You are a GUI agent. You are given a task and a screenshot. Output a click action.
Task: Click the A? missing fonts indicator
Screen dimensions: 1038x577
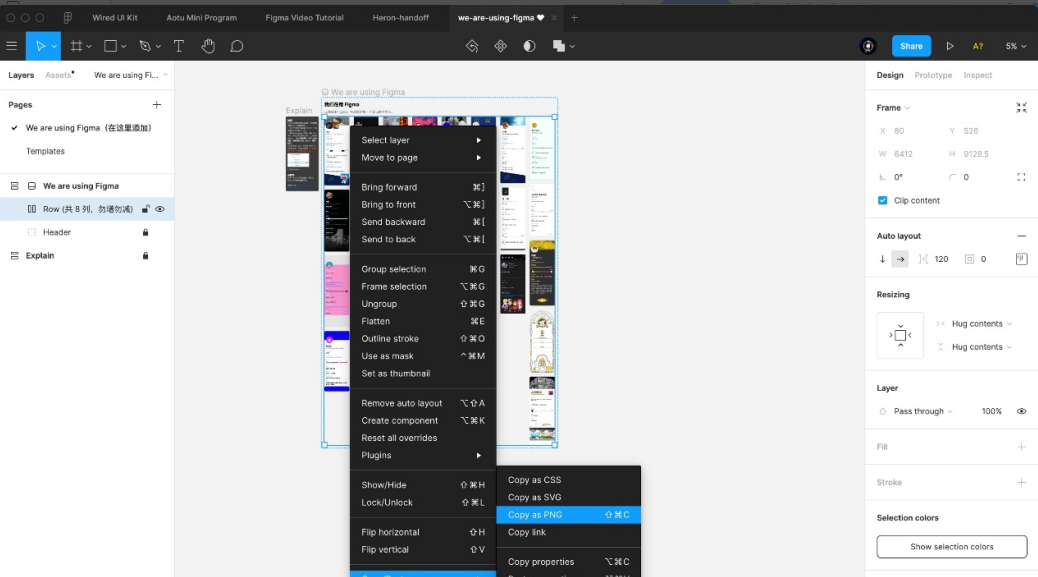[978, 46]
